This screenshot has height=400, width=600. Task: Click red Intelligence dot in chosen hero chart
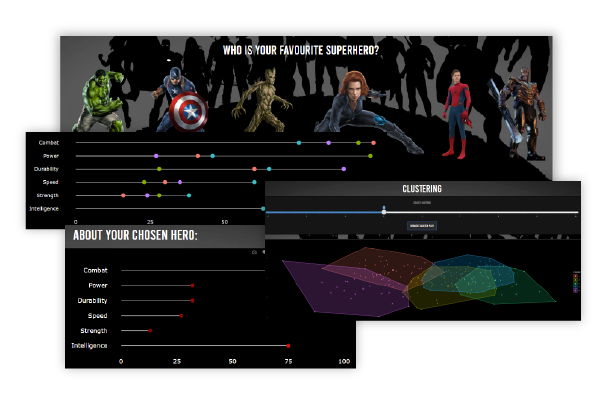[288, 346]
